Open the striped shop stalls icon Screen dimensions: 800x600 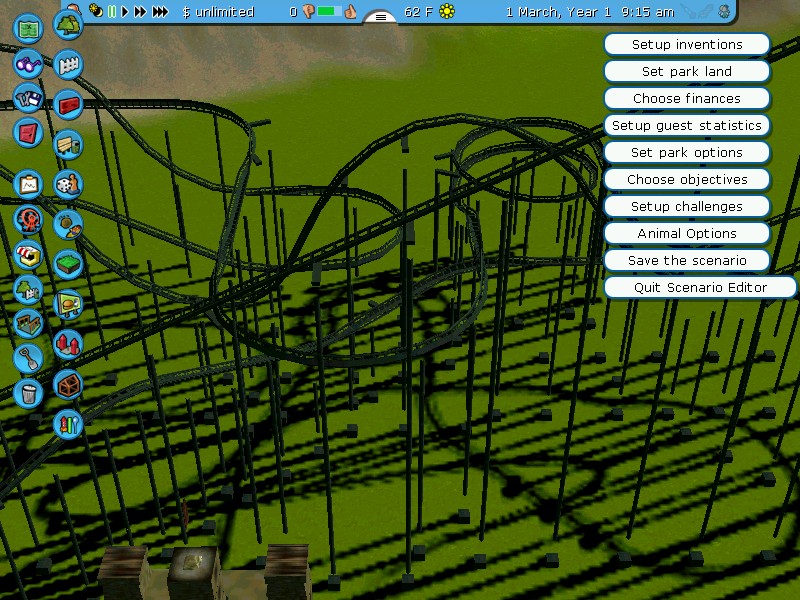point(28,254)
